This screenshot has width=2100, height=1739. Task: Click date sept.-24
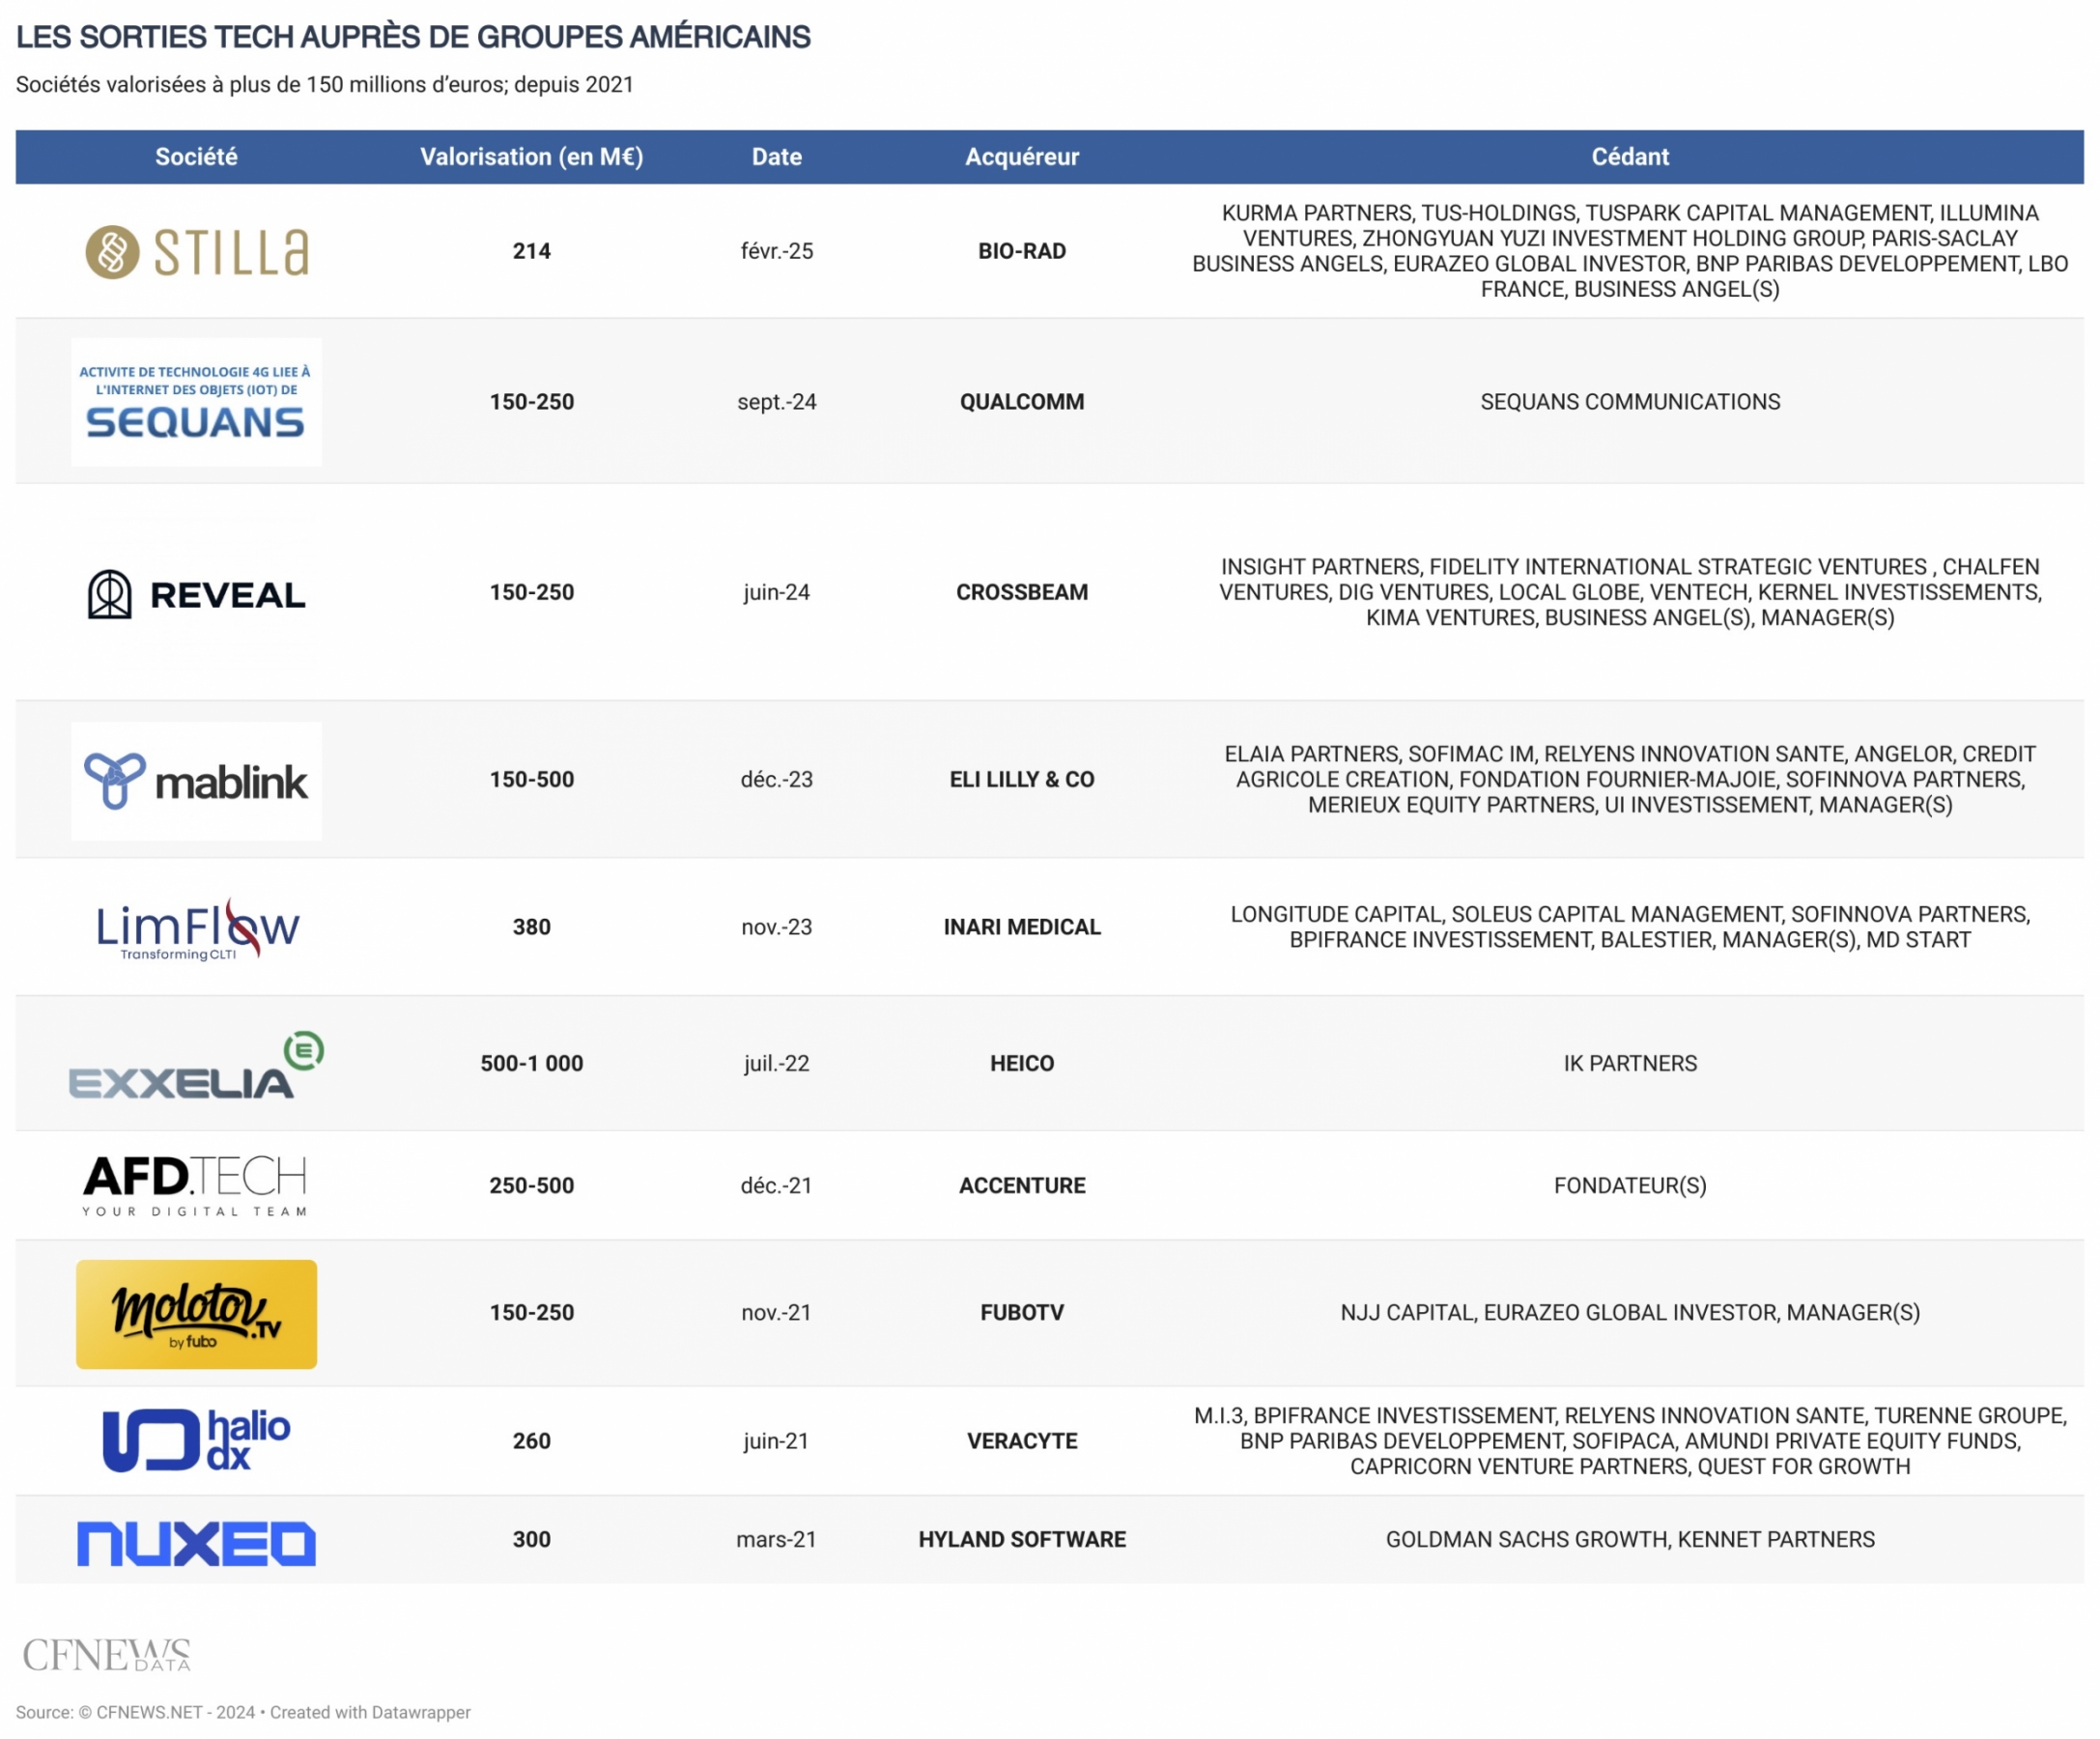(777, 402)
